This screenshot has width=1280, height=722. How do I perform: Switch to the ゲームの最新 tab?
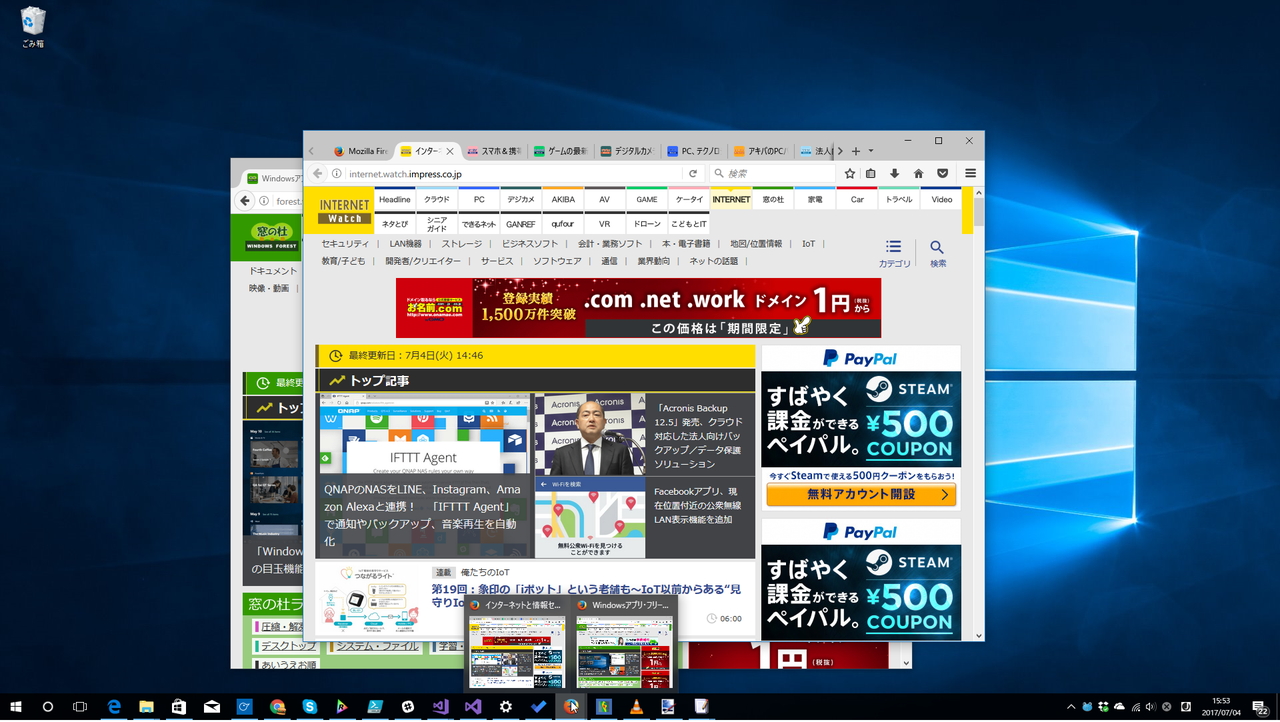coord(560,151)
